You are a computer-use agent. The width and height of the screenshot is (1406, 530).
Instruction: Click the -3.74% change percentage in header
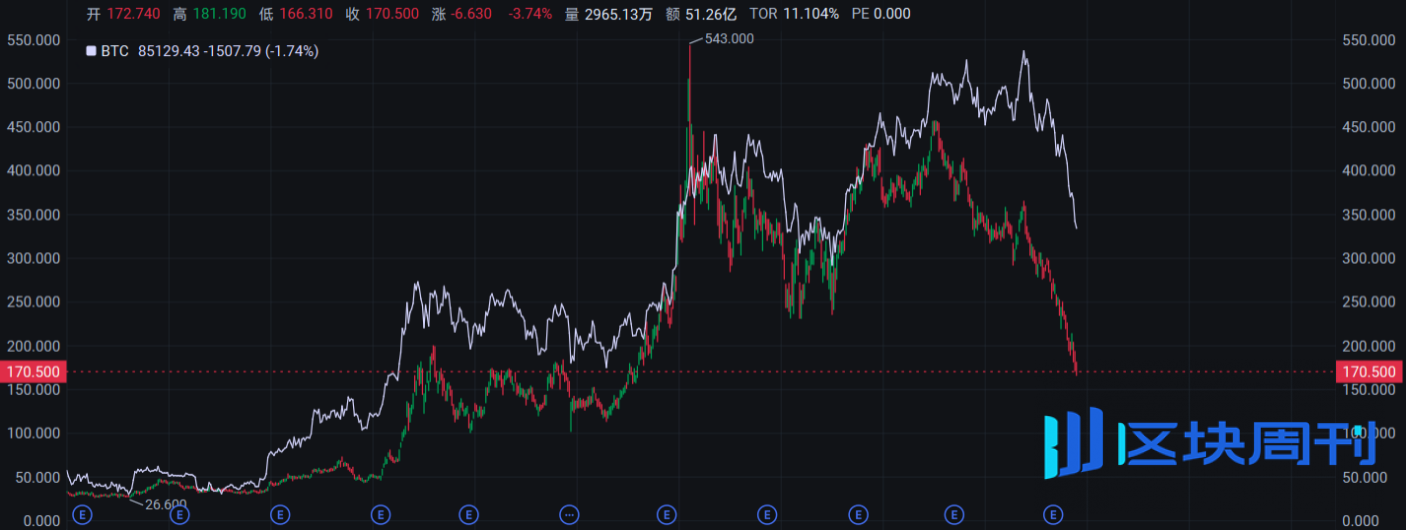[x=531, y=14]
